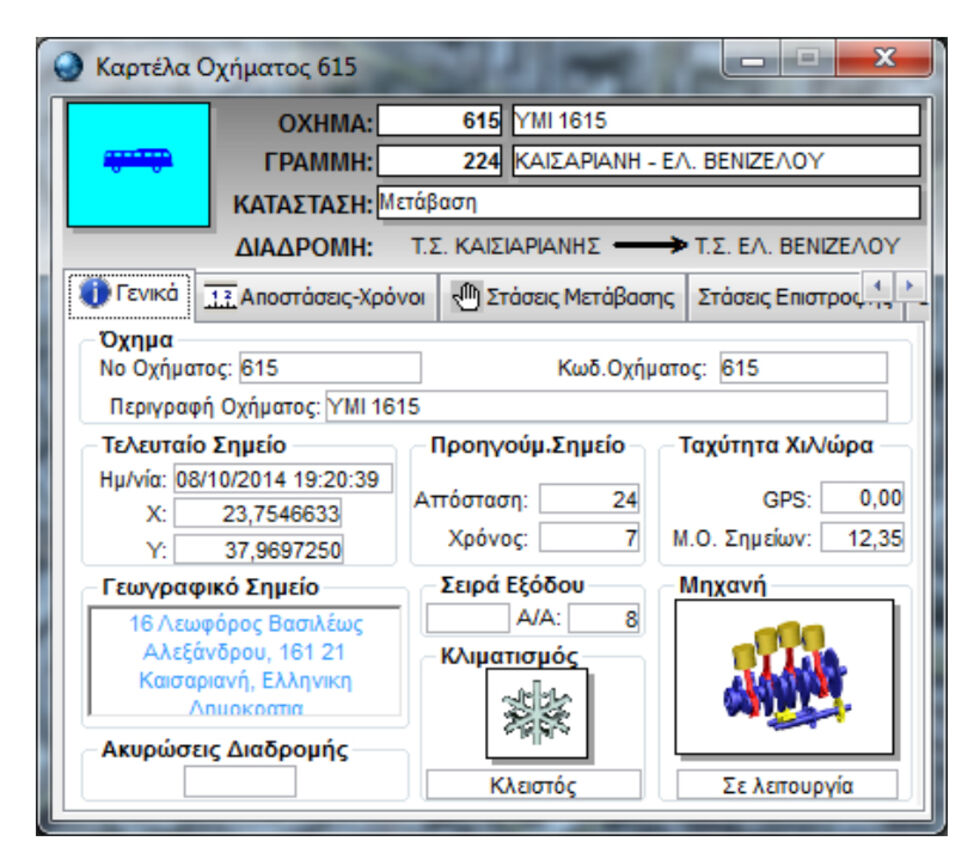Click the X coordinate field 23,7546633
The width and height of the screenshot is (980, 866).
click(258, 514)
